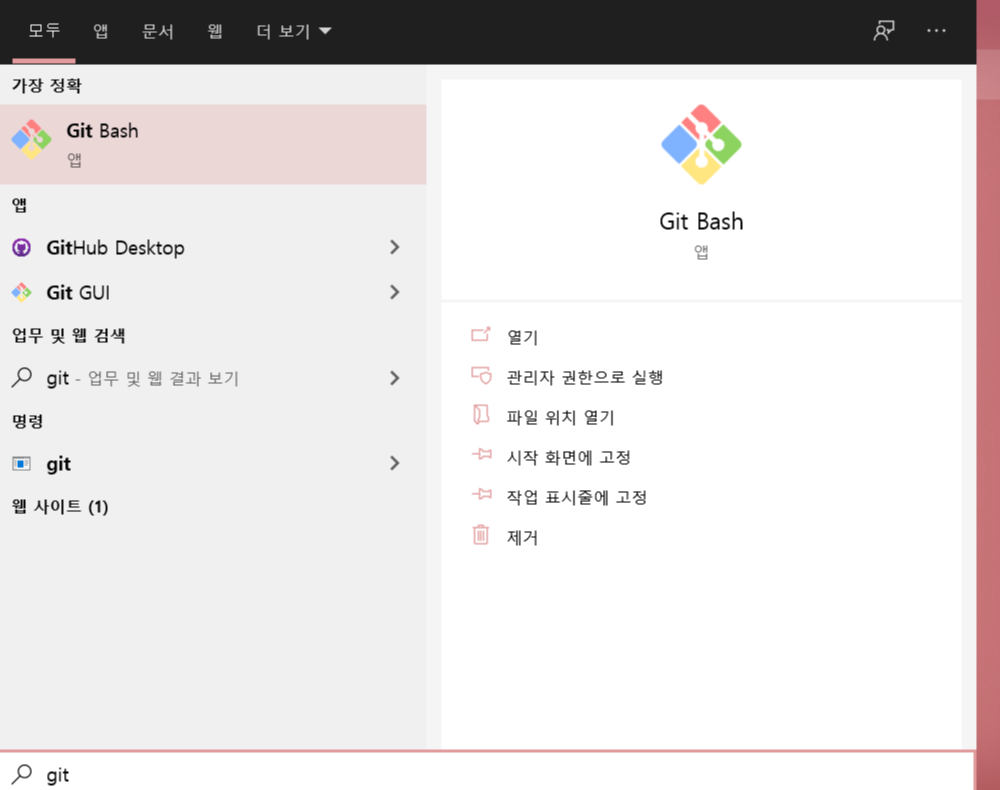Image resolution: width=1000 pixels, height=790 pixels.
Task: Open the three-dot options menu
Action: [936, 31]
